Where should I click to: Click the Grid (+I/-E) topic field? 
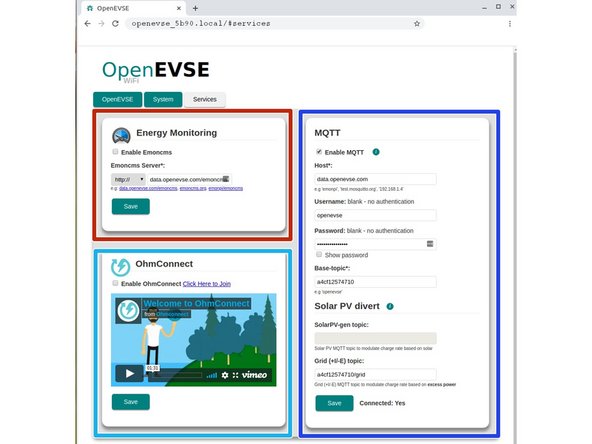pyautogui.click(x=375, y=374)
